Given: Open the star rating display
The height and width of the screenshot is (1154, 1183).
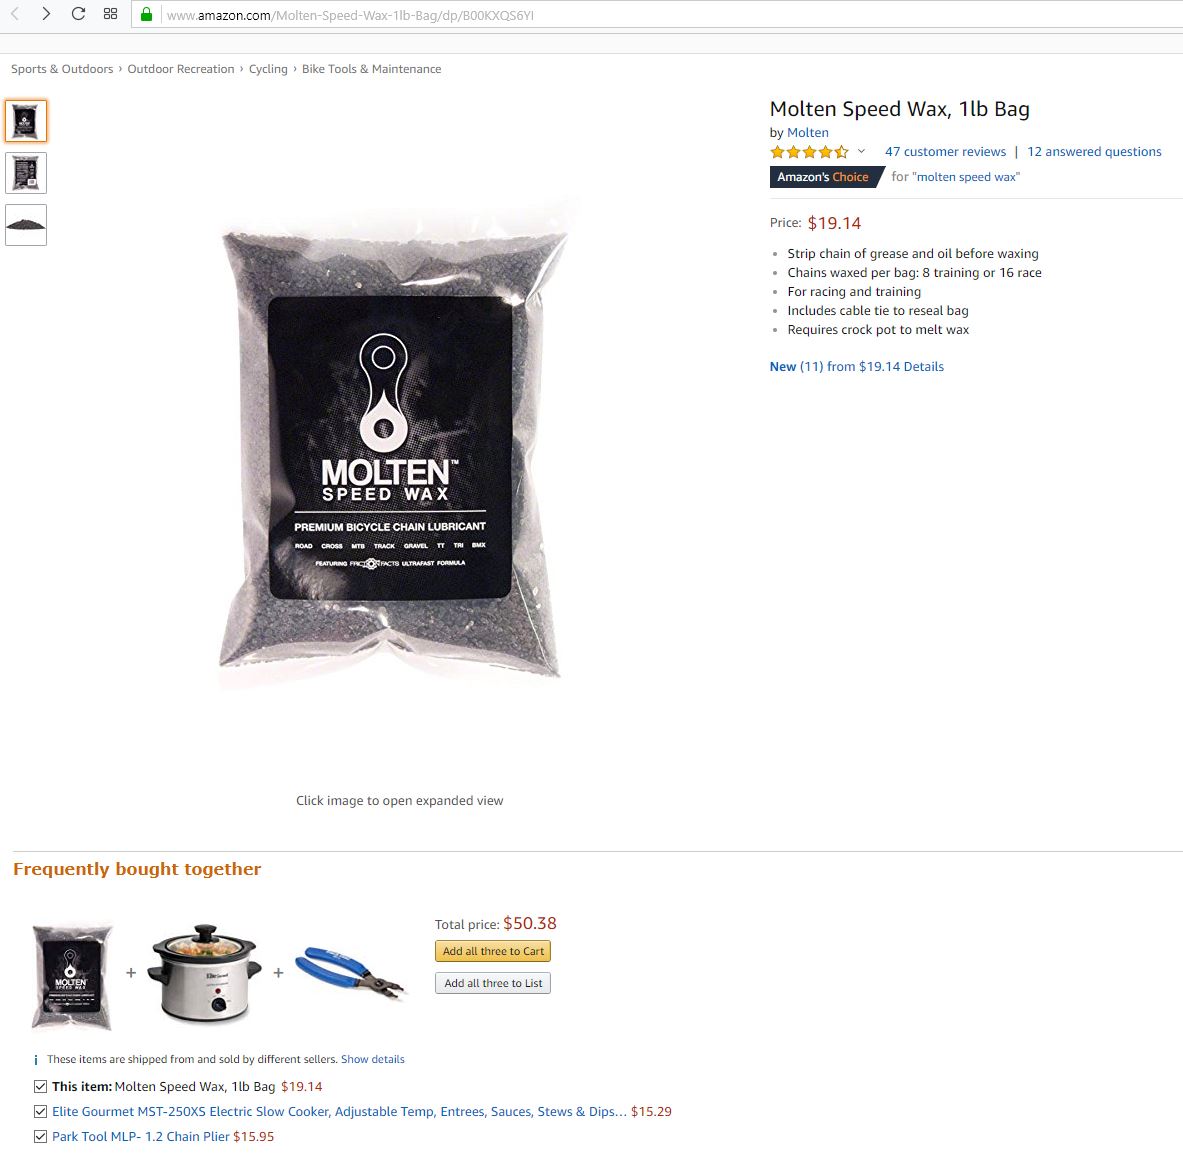Looking at the screenshot, I should (x=810, y=152).
